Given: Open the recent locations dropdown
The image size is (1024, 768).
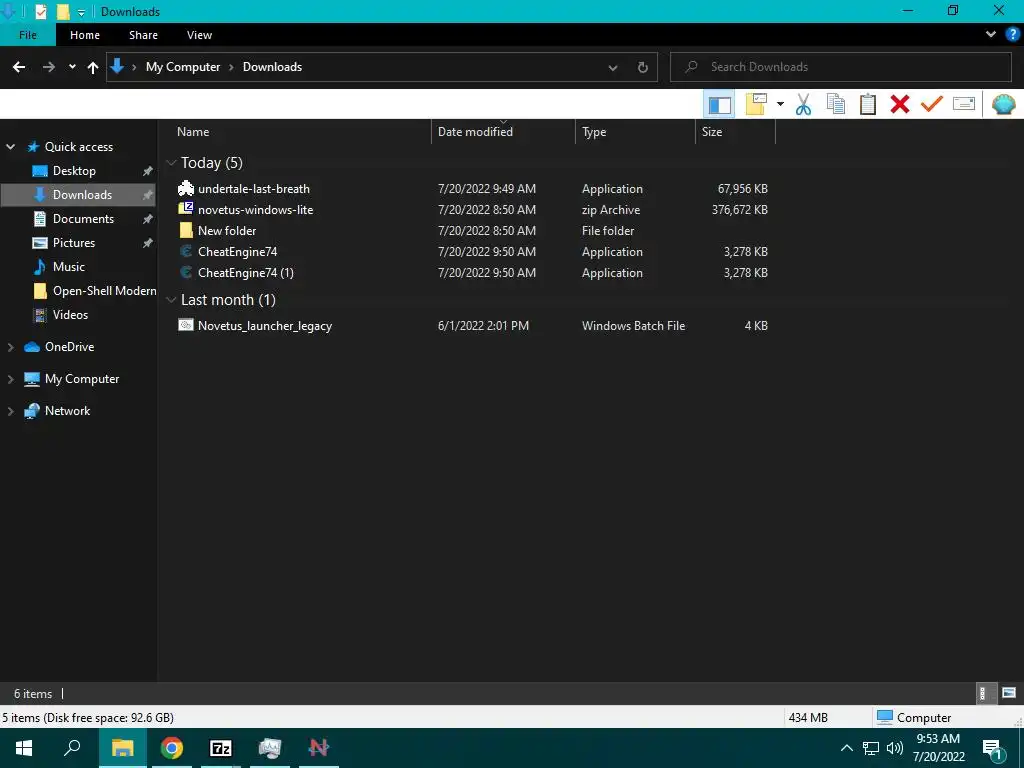Looking at the screenshot, I should pos(72,67).
